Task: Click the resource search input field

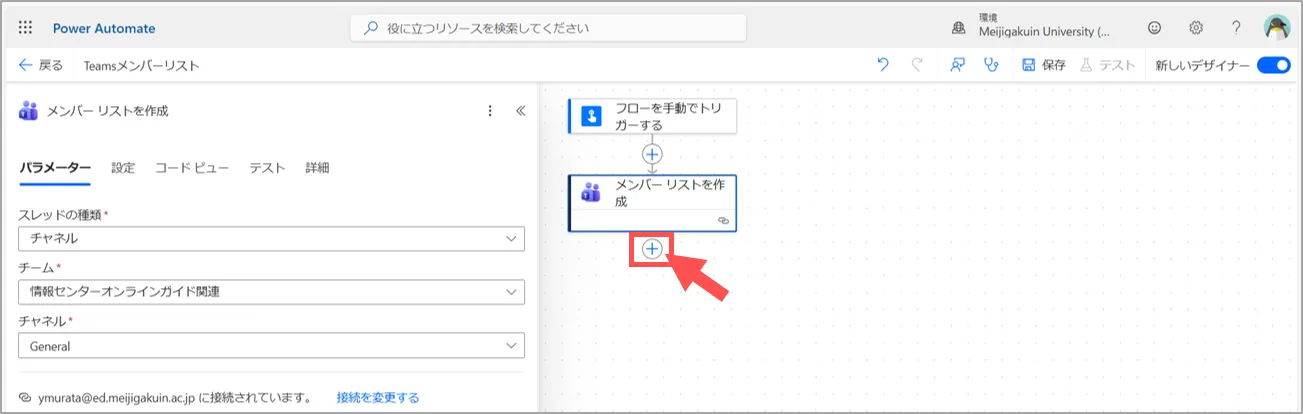Action: 548,28
